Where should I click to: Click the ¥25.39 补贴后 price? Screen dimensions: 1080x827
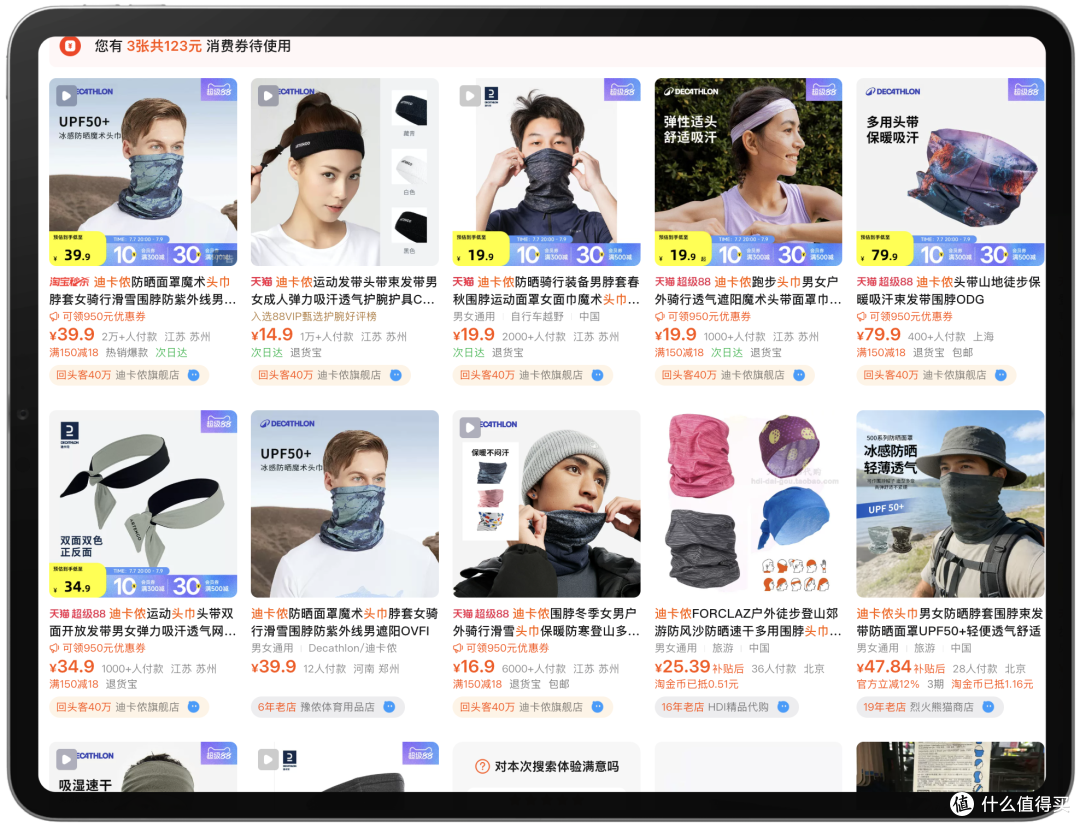click(699, 667)
